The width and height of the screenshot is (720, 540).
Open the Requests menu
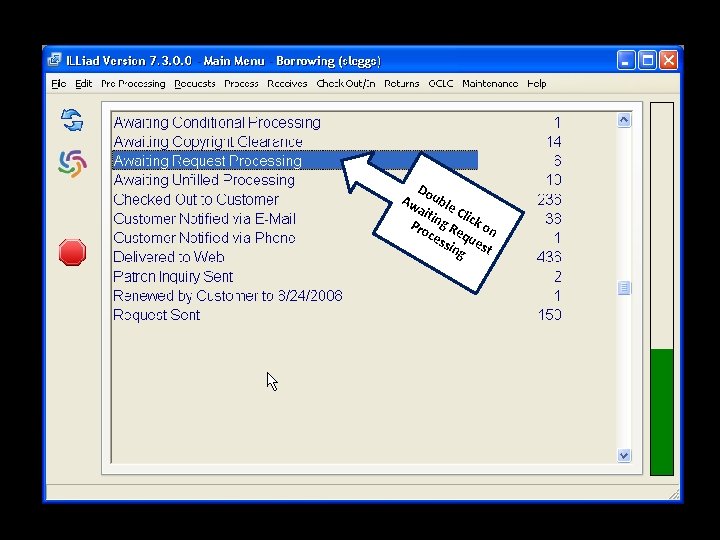coord(195,84)
